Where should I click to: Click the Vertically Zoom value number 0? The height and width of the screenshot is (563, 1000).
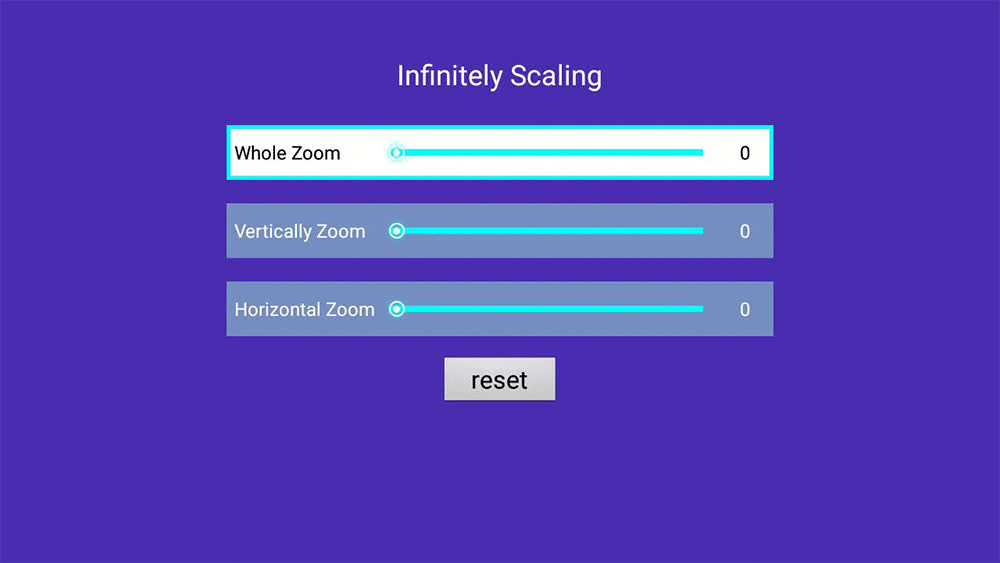[x=744, y=231]
